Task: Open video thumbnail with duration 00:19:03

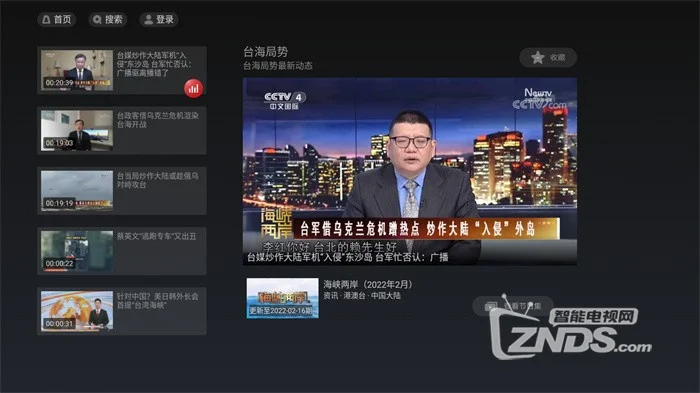Action: 77,130
